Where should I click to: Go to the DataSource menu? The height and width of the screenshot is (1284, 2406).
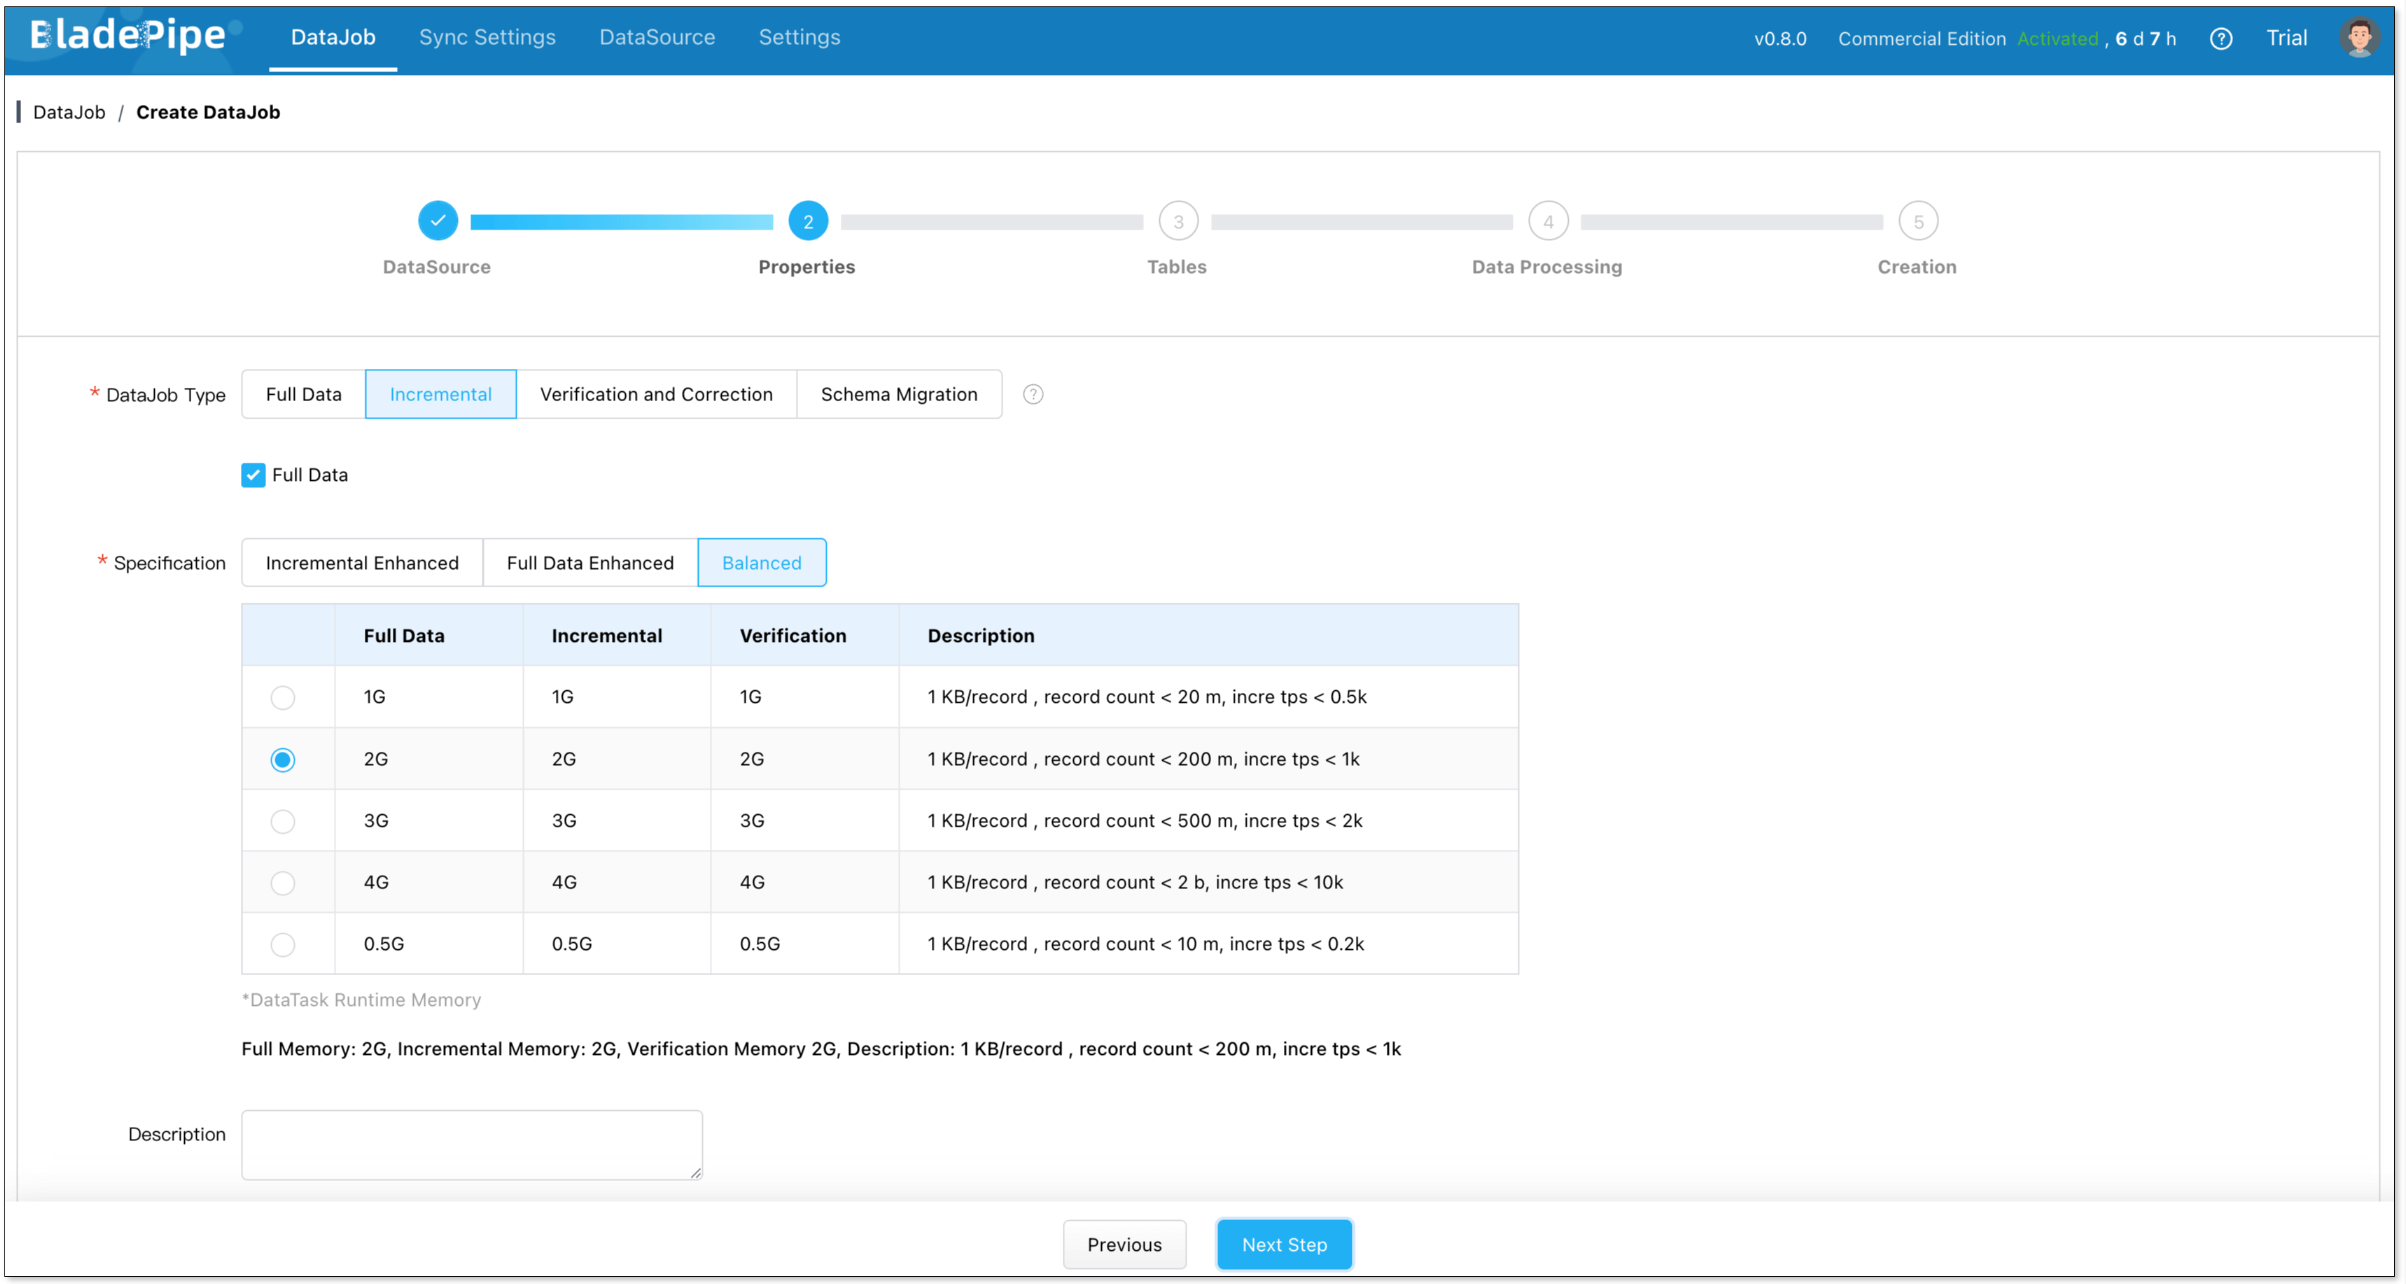coord(657,37)
